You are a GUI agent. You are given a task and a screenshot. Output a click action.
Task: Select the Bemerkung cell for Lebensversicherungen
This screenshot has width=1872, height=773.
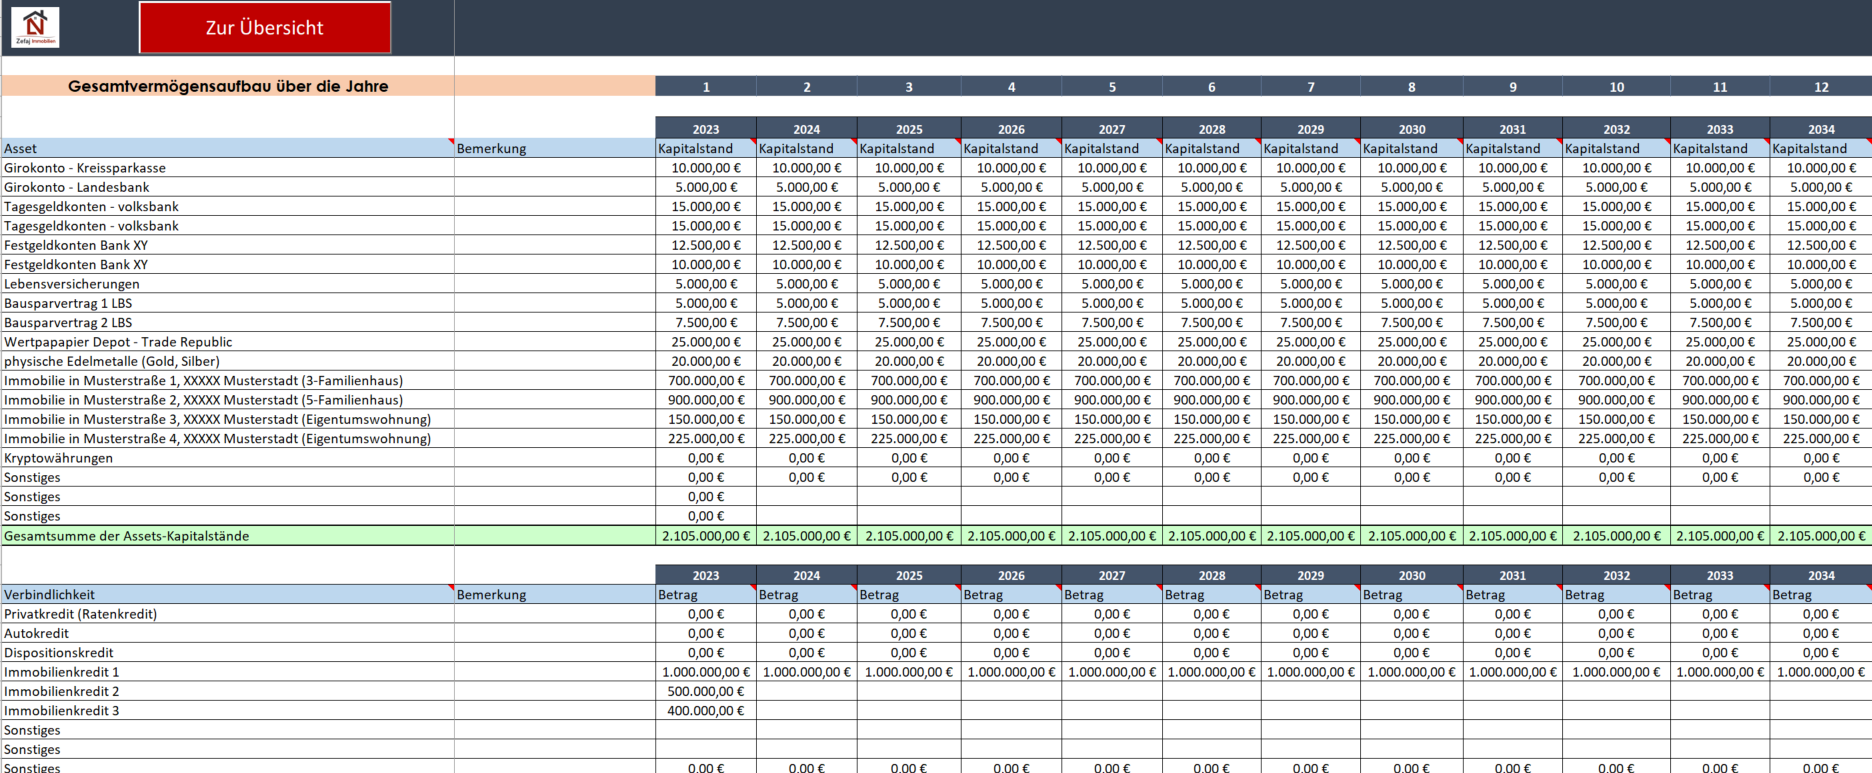point(554,284)
